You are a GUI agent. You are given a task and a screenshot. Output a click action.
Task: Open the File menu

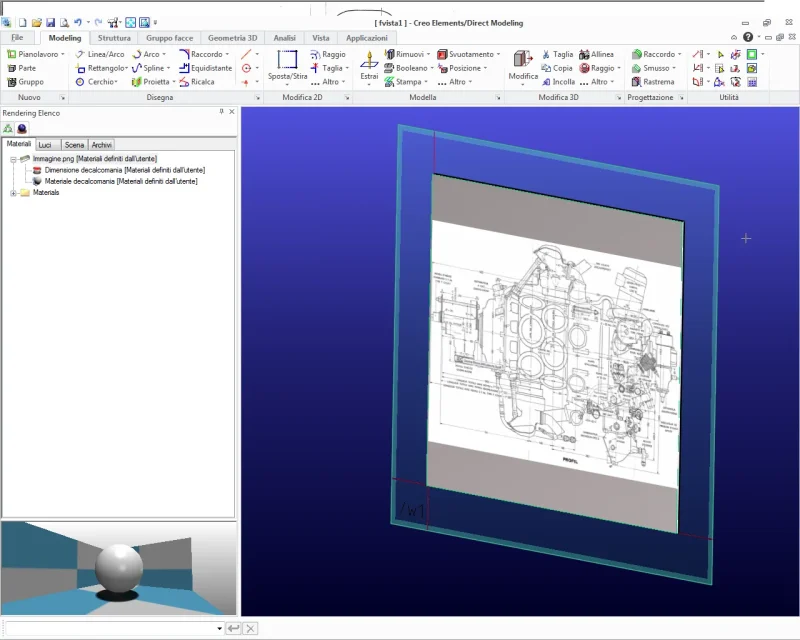[x=17, y=37]
